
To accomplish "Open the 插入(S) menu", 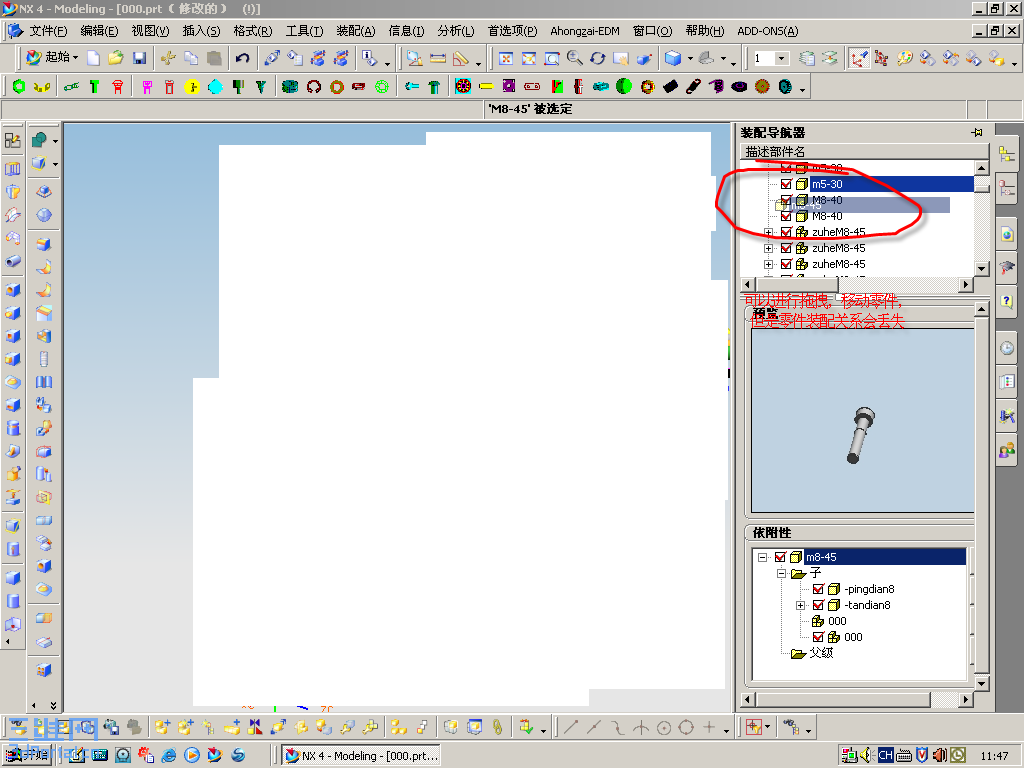I will [201, 31].
